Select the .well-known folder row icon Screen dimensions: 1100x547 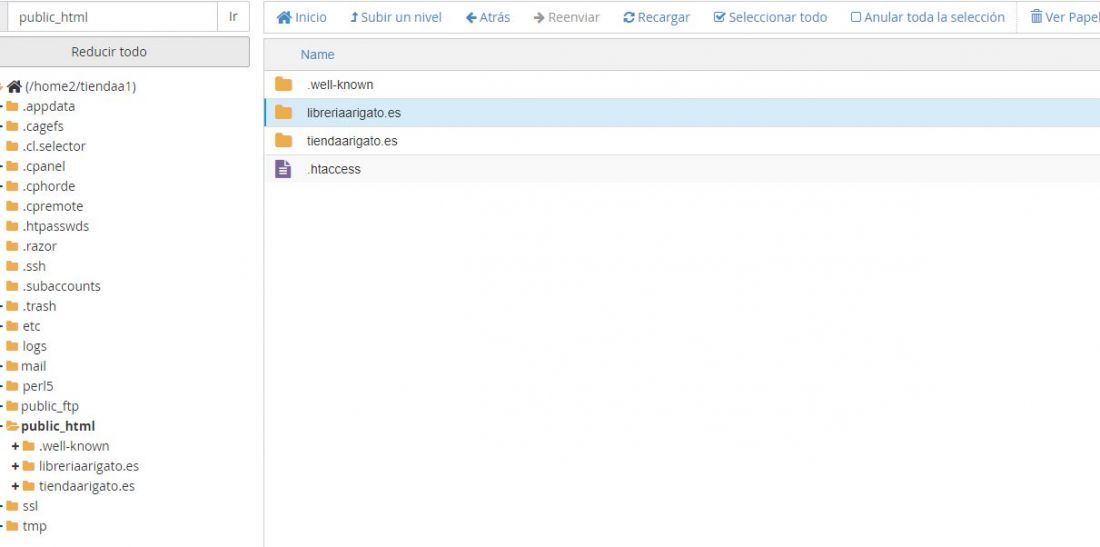point(283,85)
